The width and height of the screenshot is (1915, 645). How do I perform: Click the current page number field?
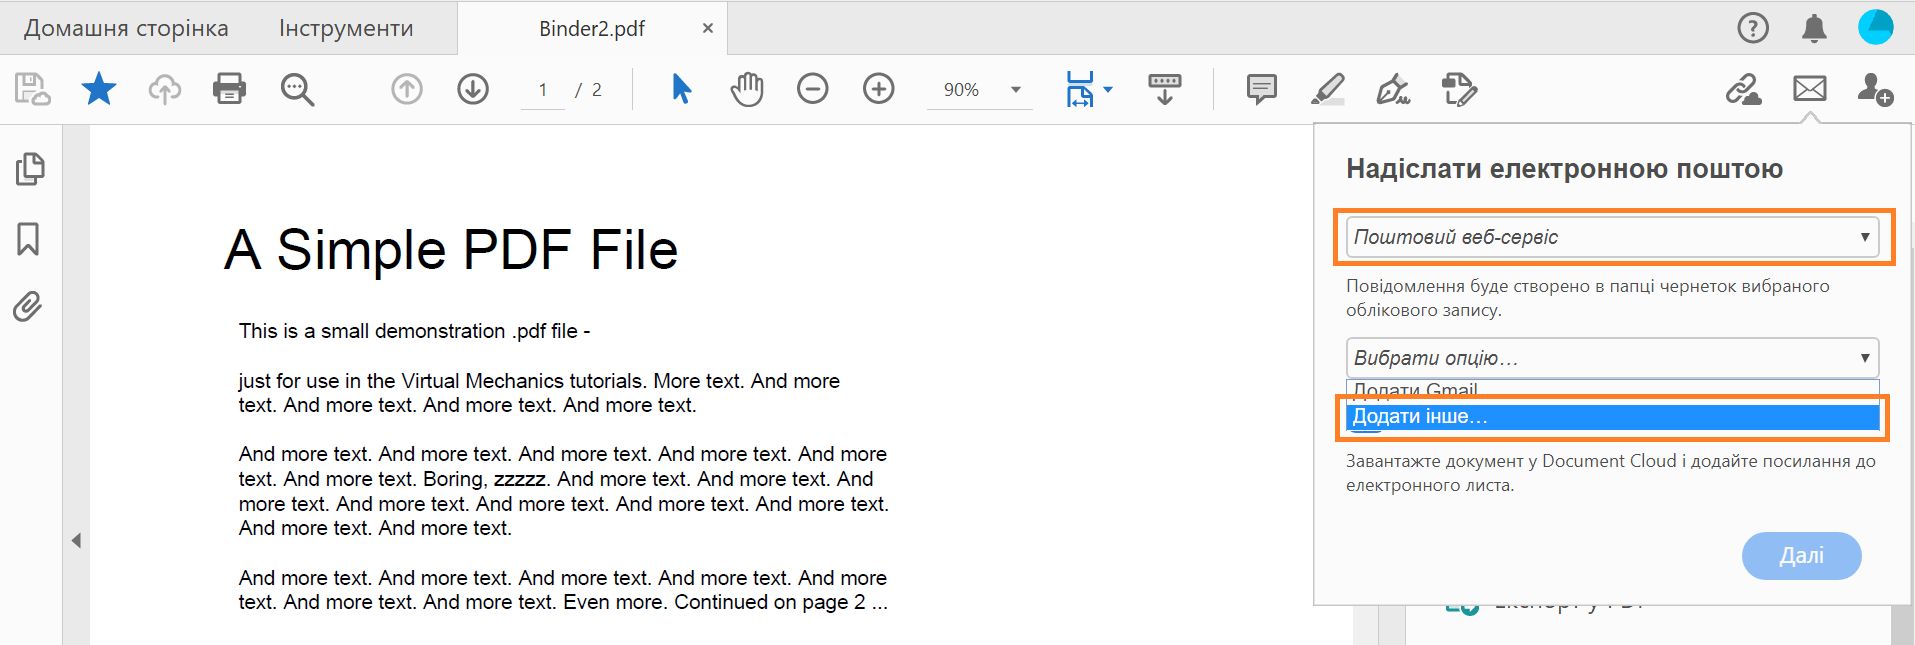[543, 89]
